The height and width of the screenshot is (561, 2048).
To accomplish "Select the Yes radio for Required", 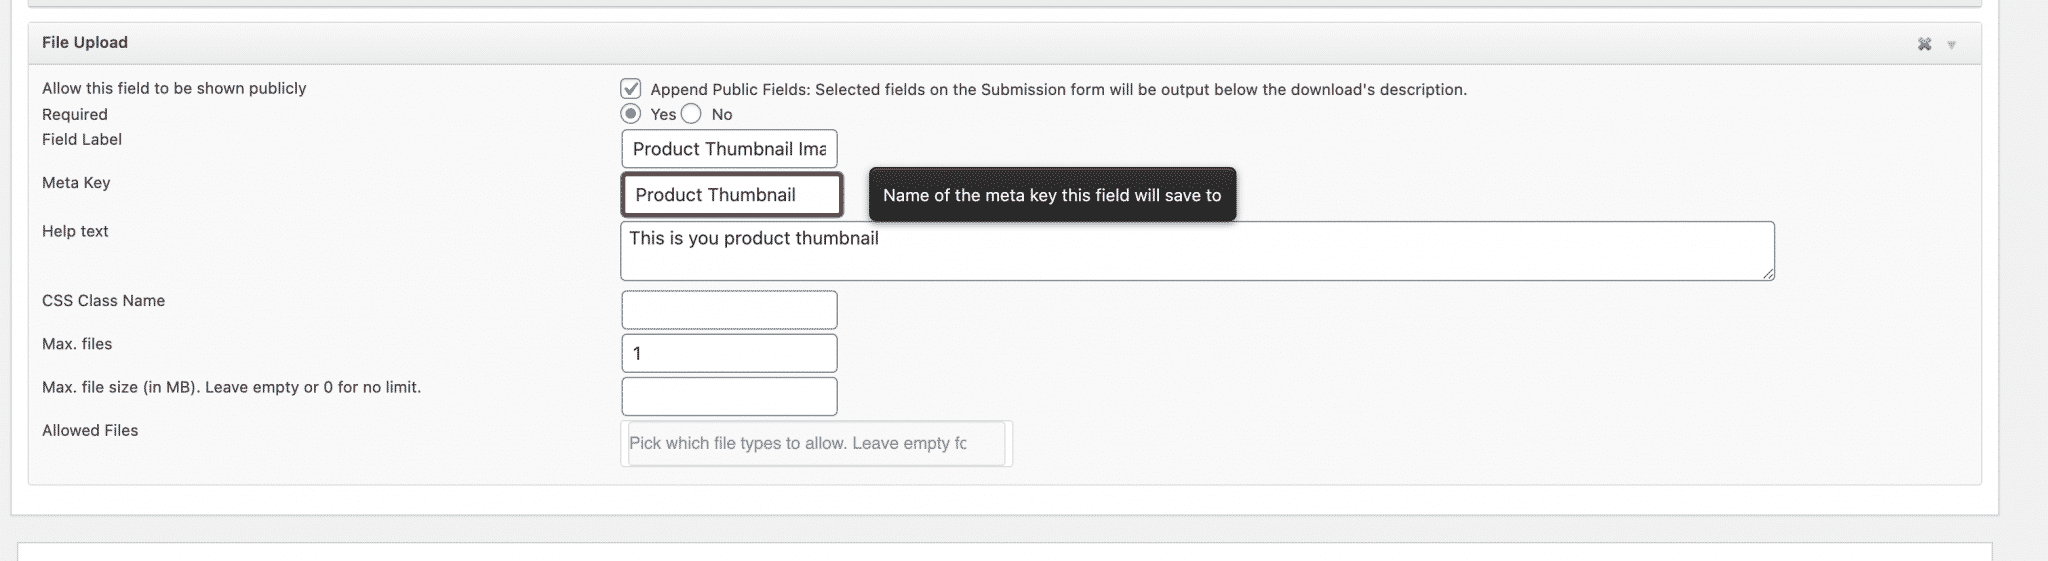I will click(x=631, y=114).
